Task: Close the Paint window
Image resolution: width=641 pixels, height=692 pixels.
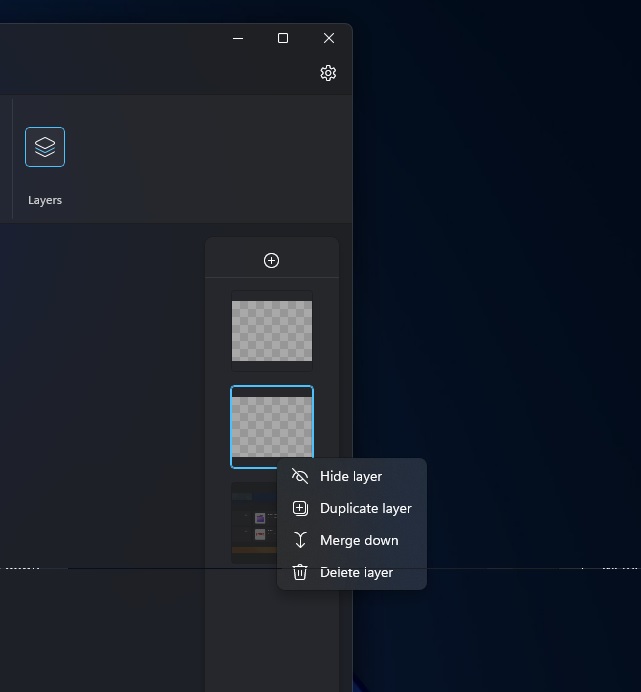Action: point(329,38)
